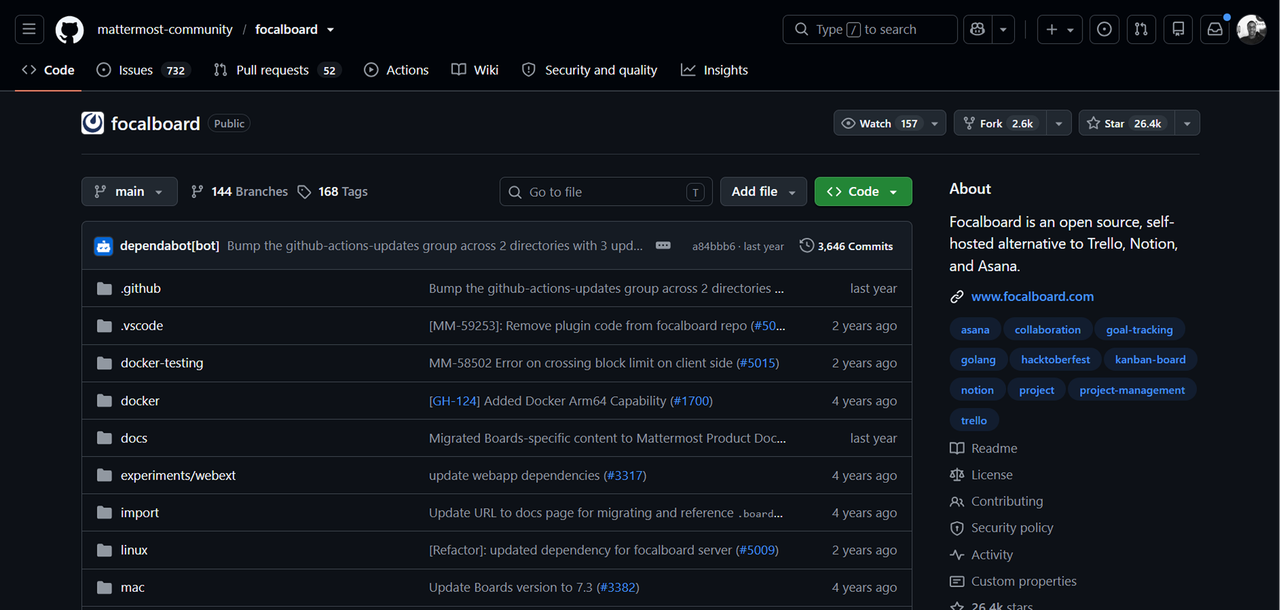The width and height of the screenshot is (1280, 610).
Task: Expand the Fork options dropdown arrow
Action: (x=1060, y=123)
